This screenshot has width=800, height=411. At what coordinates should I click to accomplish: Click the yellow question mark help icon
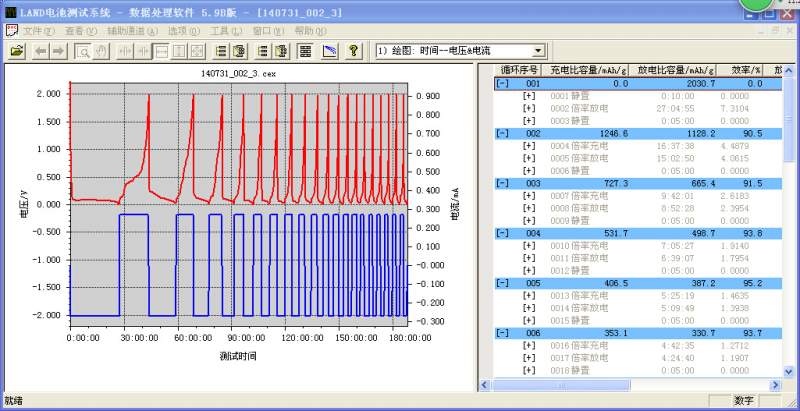(x=353, y=51)
